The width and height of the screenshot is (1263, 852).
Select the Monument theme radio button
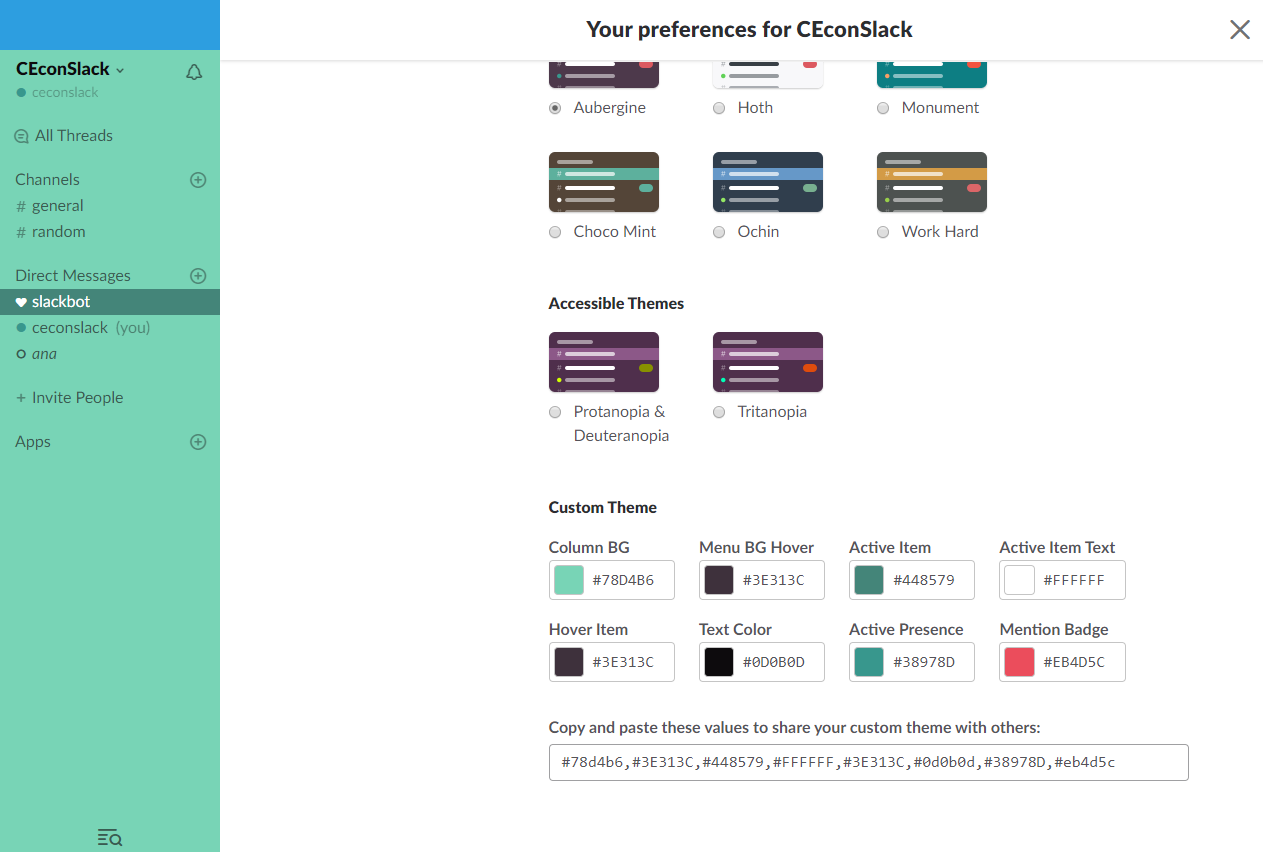point(883,108)
